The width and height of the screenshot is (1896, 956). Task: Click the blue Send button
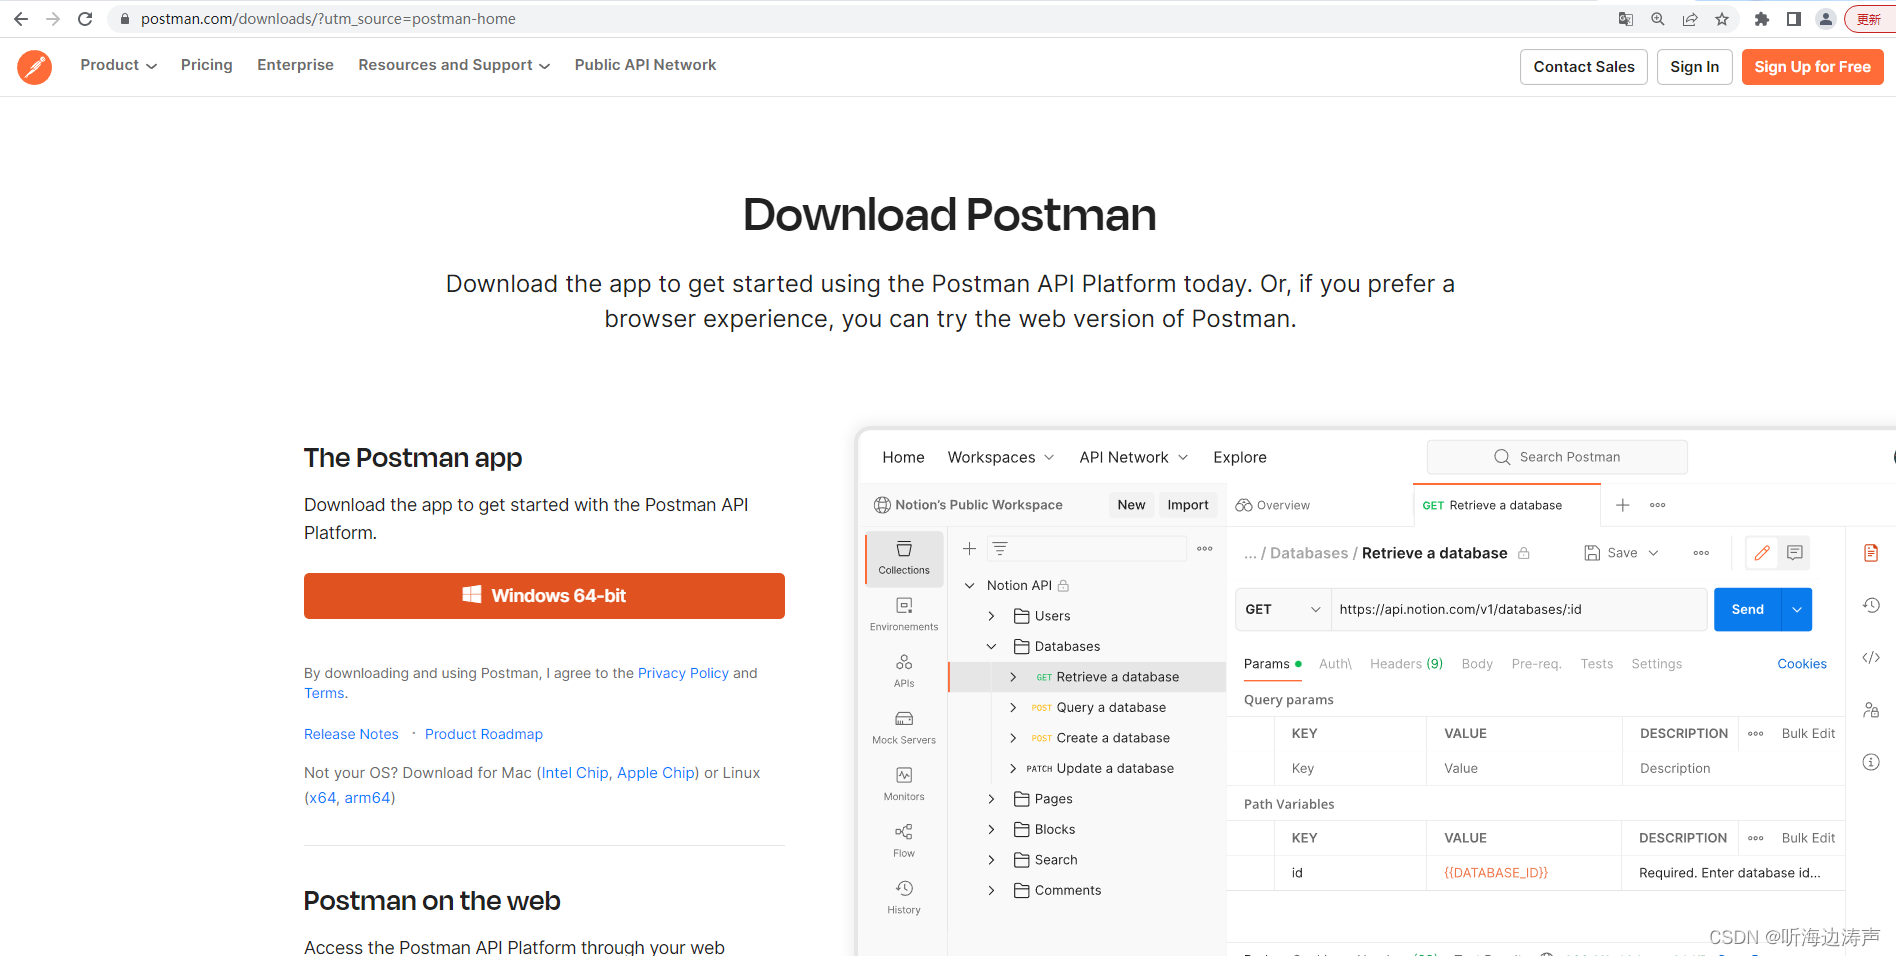pyautogui.click(x=1748, y=610)
